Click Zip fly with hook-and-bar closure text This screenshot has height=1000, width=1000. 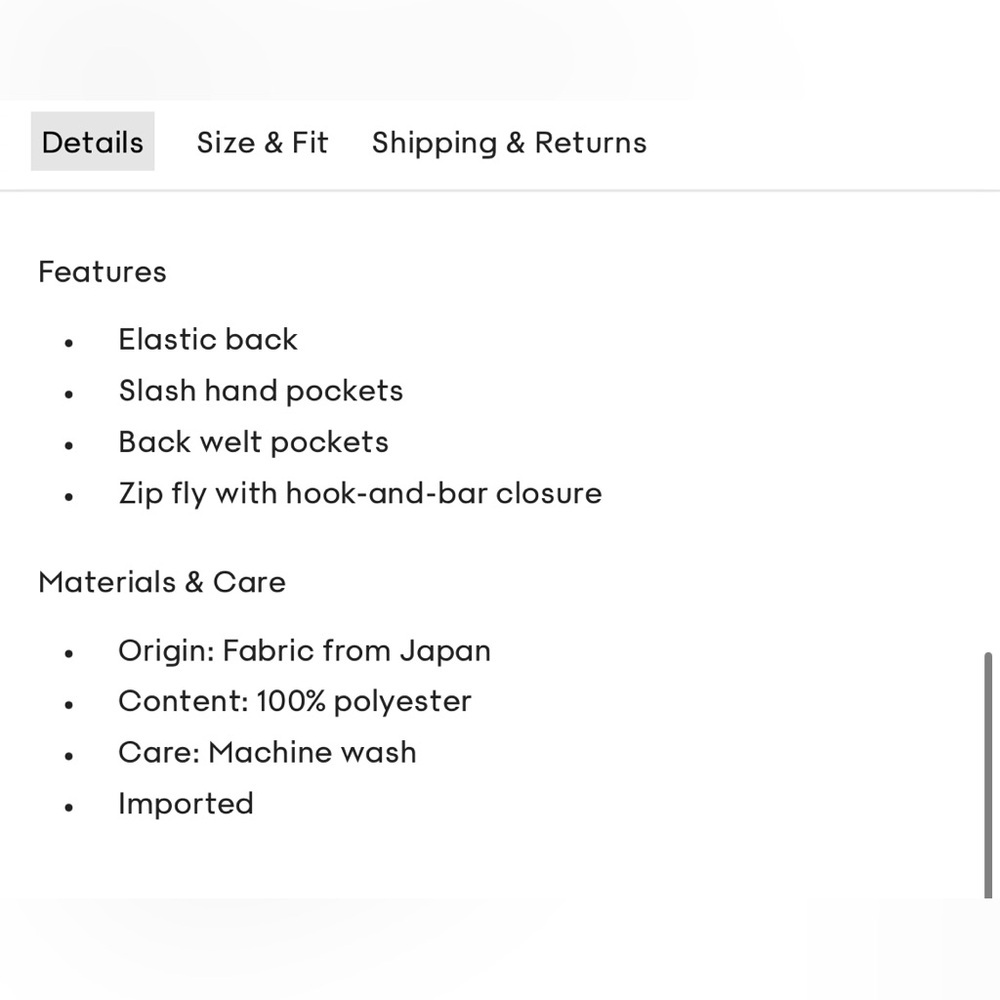coord(360,493)
